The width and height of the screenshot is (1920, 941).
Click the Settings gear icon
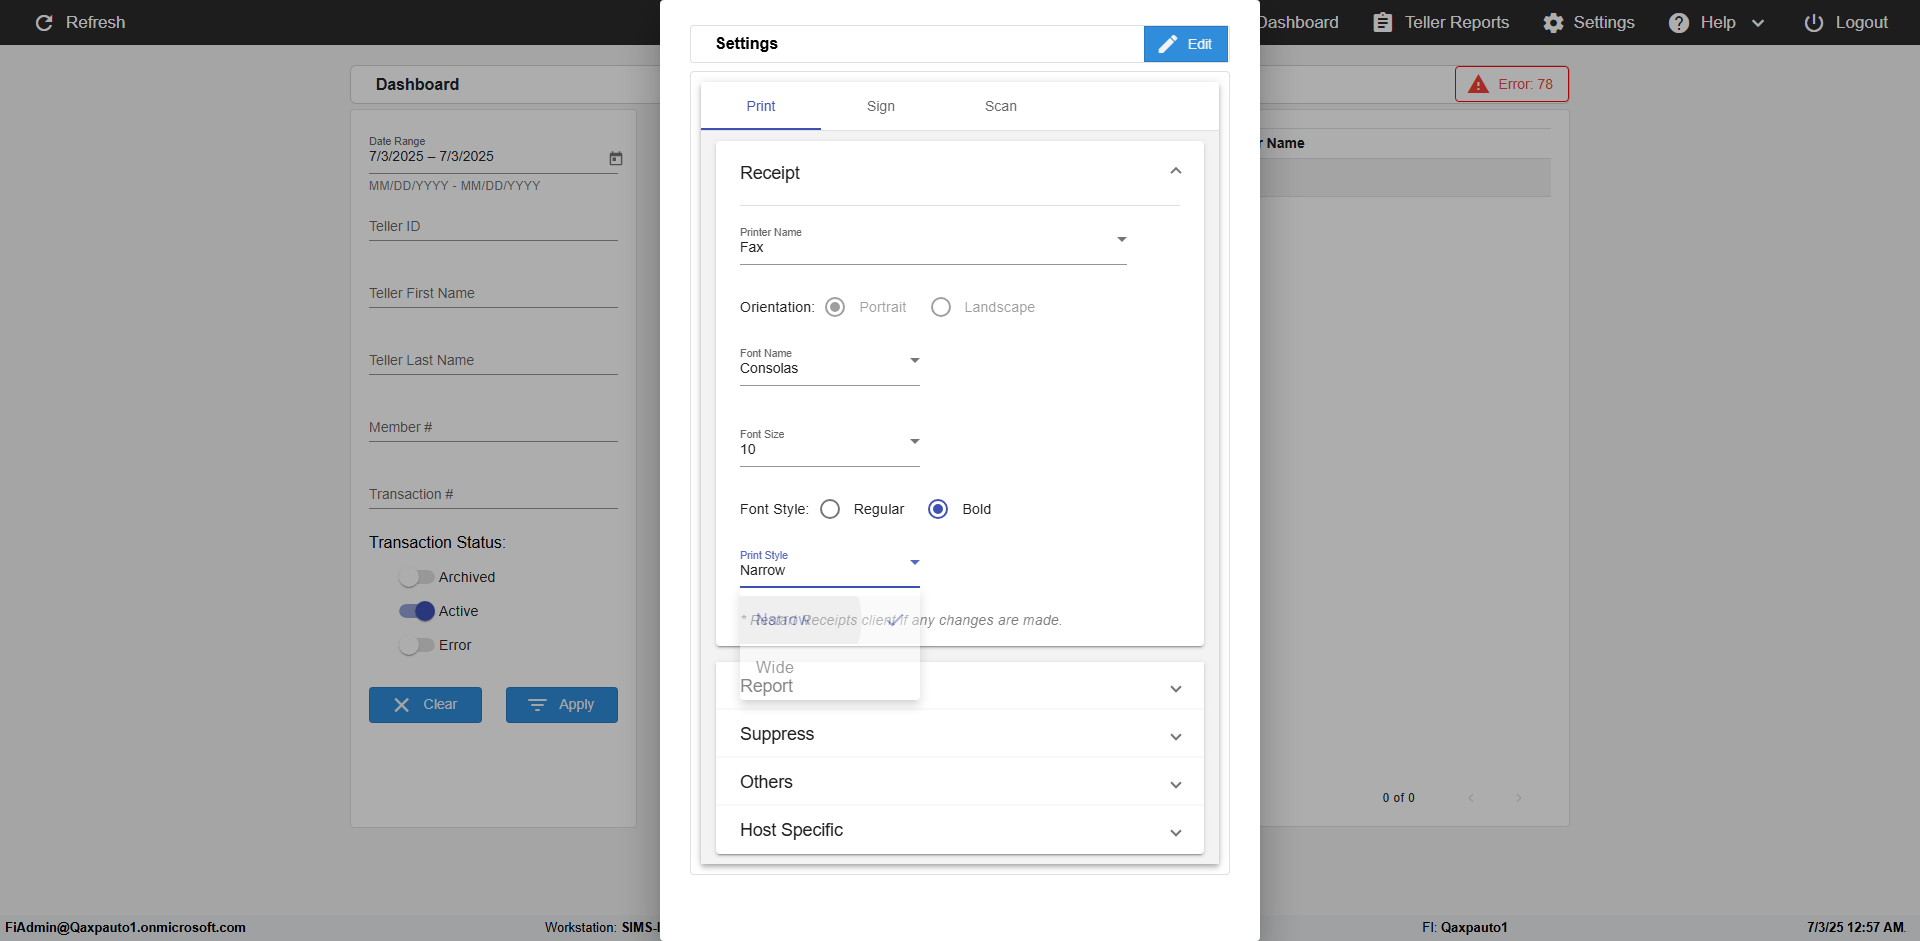coord(1553,22)
